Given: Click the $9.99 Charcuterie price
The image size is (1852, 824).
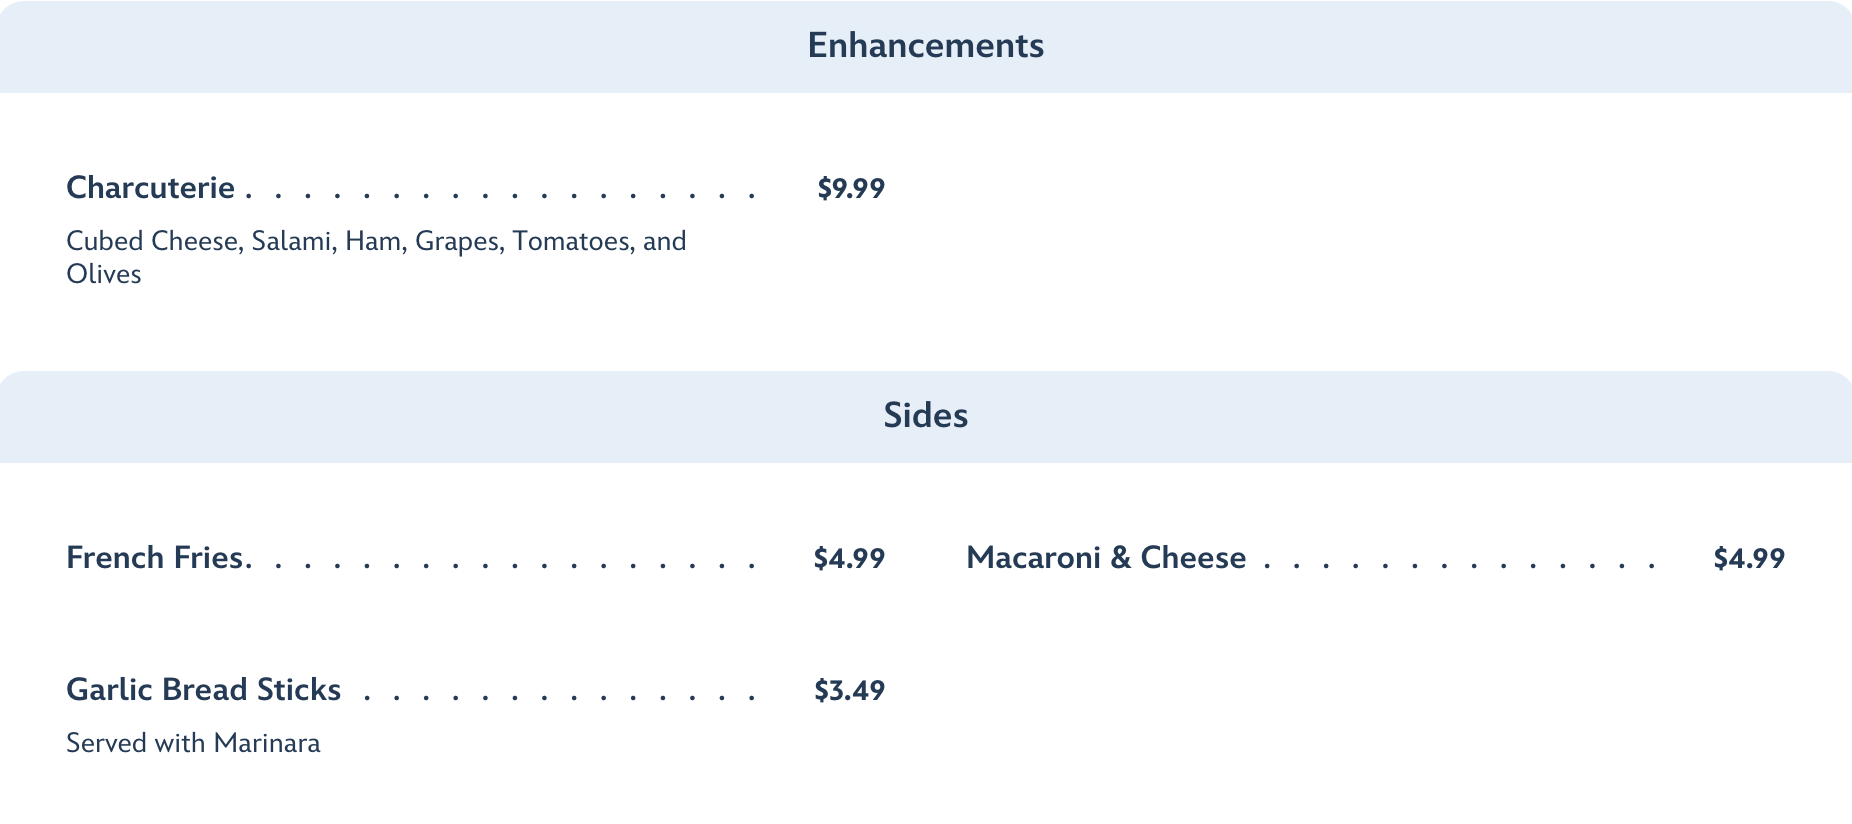Looking at the screenshot, I should (851, 188).
